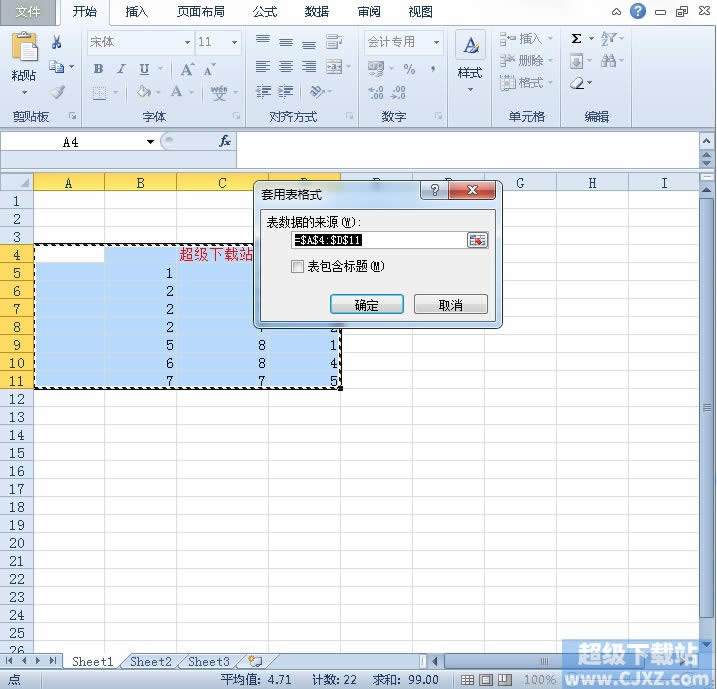Decrease the font size
717x689 pixels.
209,70
